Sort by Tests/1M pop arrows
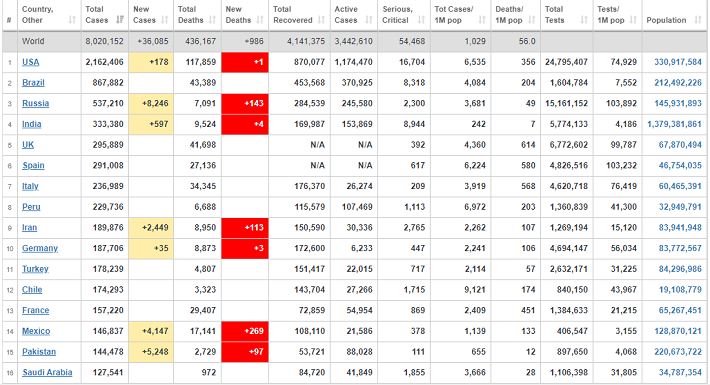Viewport: 710px width, 385px height. [633, 20]
